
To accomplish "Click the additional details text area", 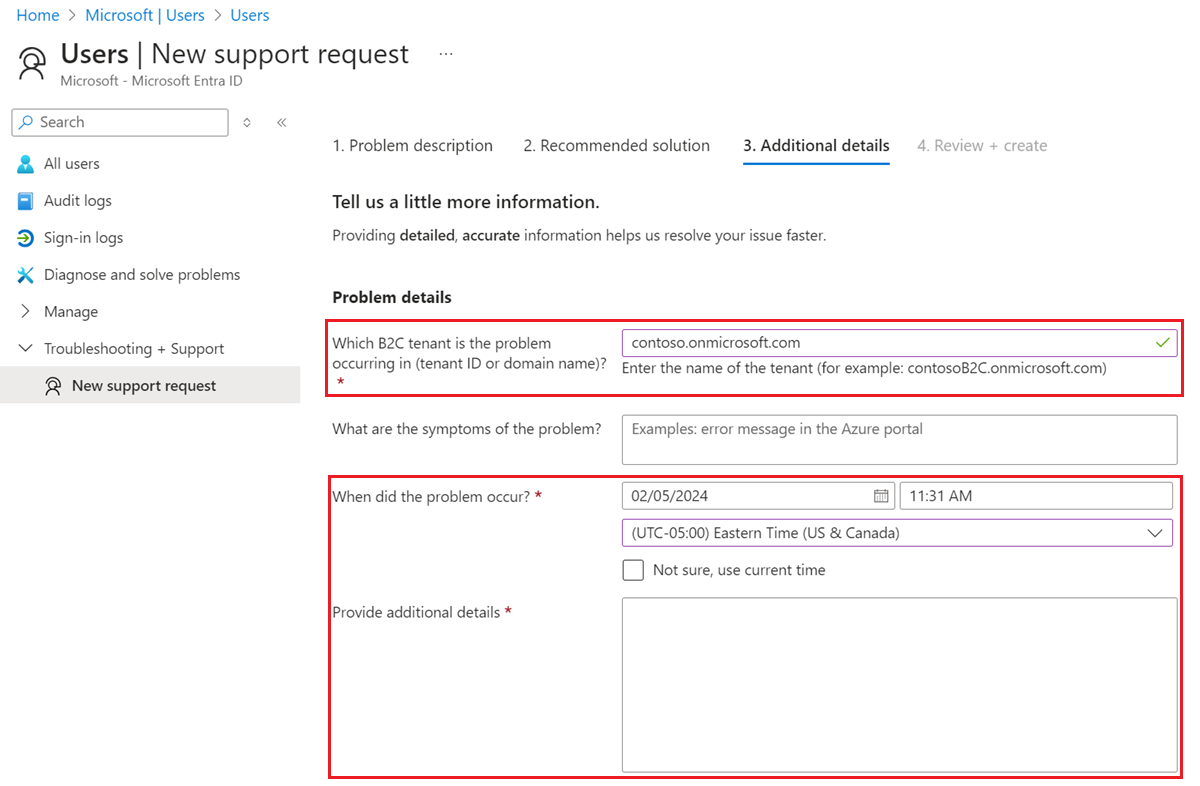I will point(899,685).
